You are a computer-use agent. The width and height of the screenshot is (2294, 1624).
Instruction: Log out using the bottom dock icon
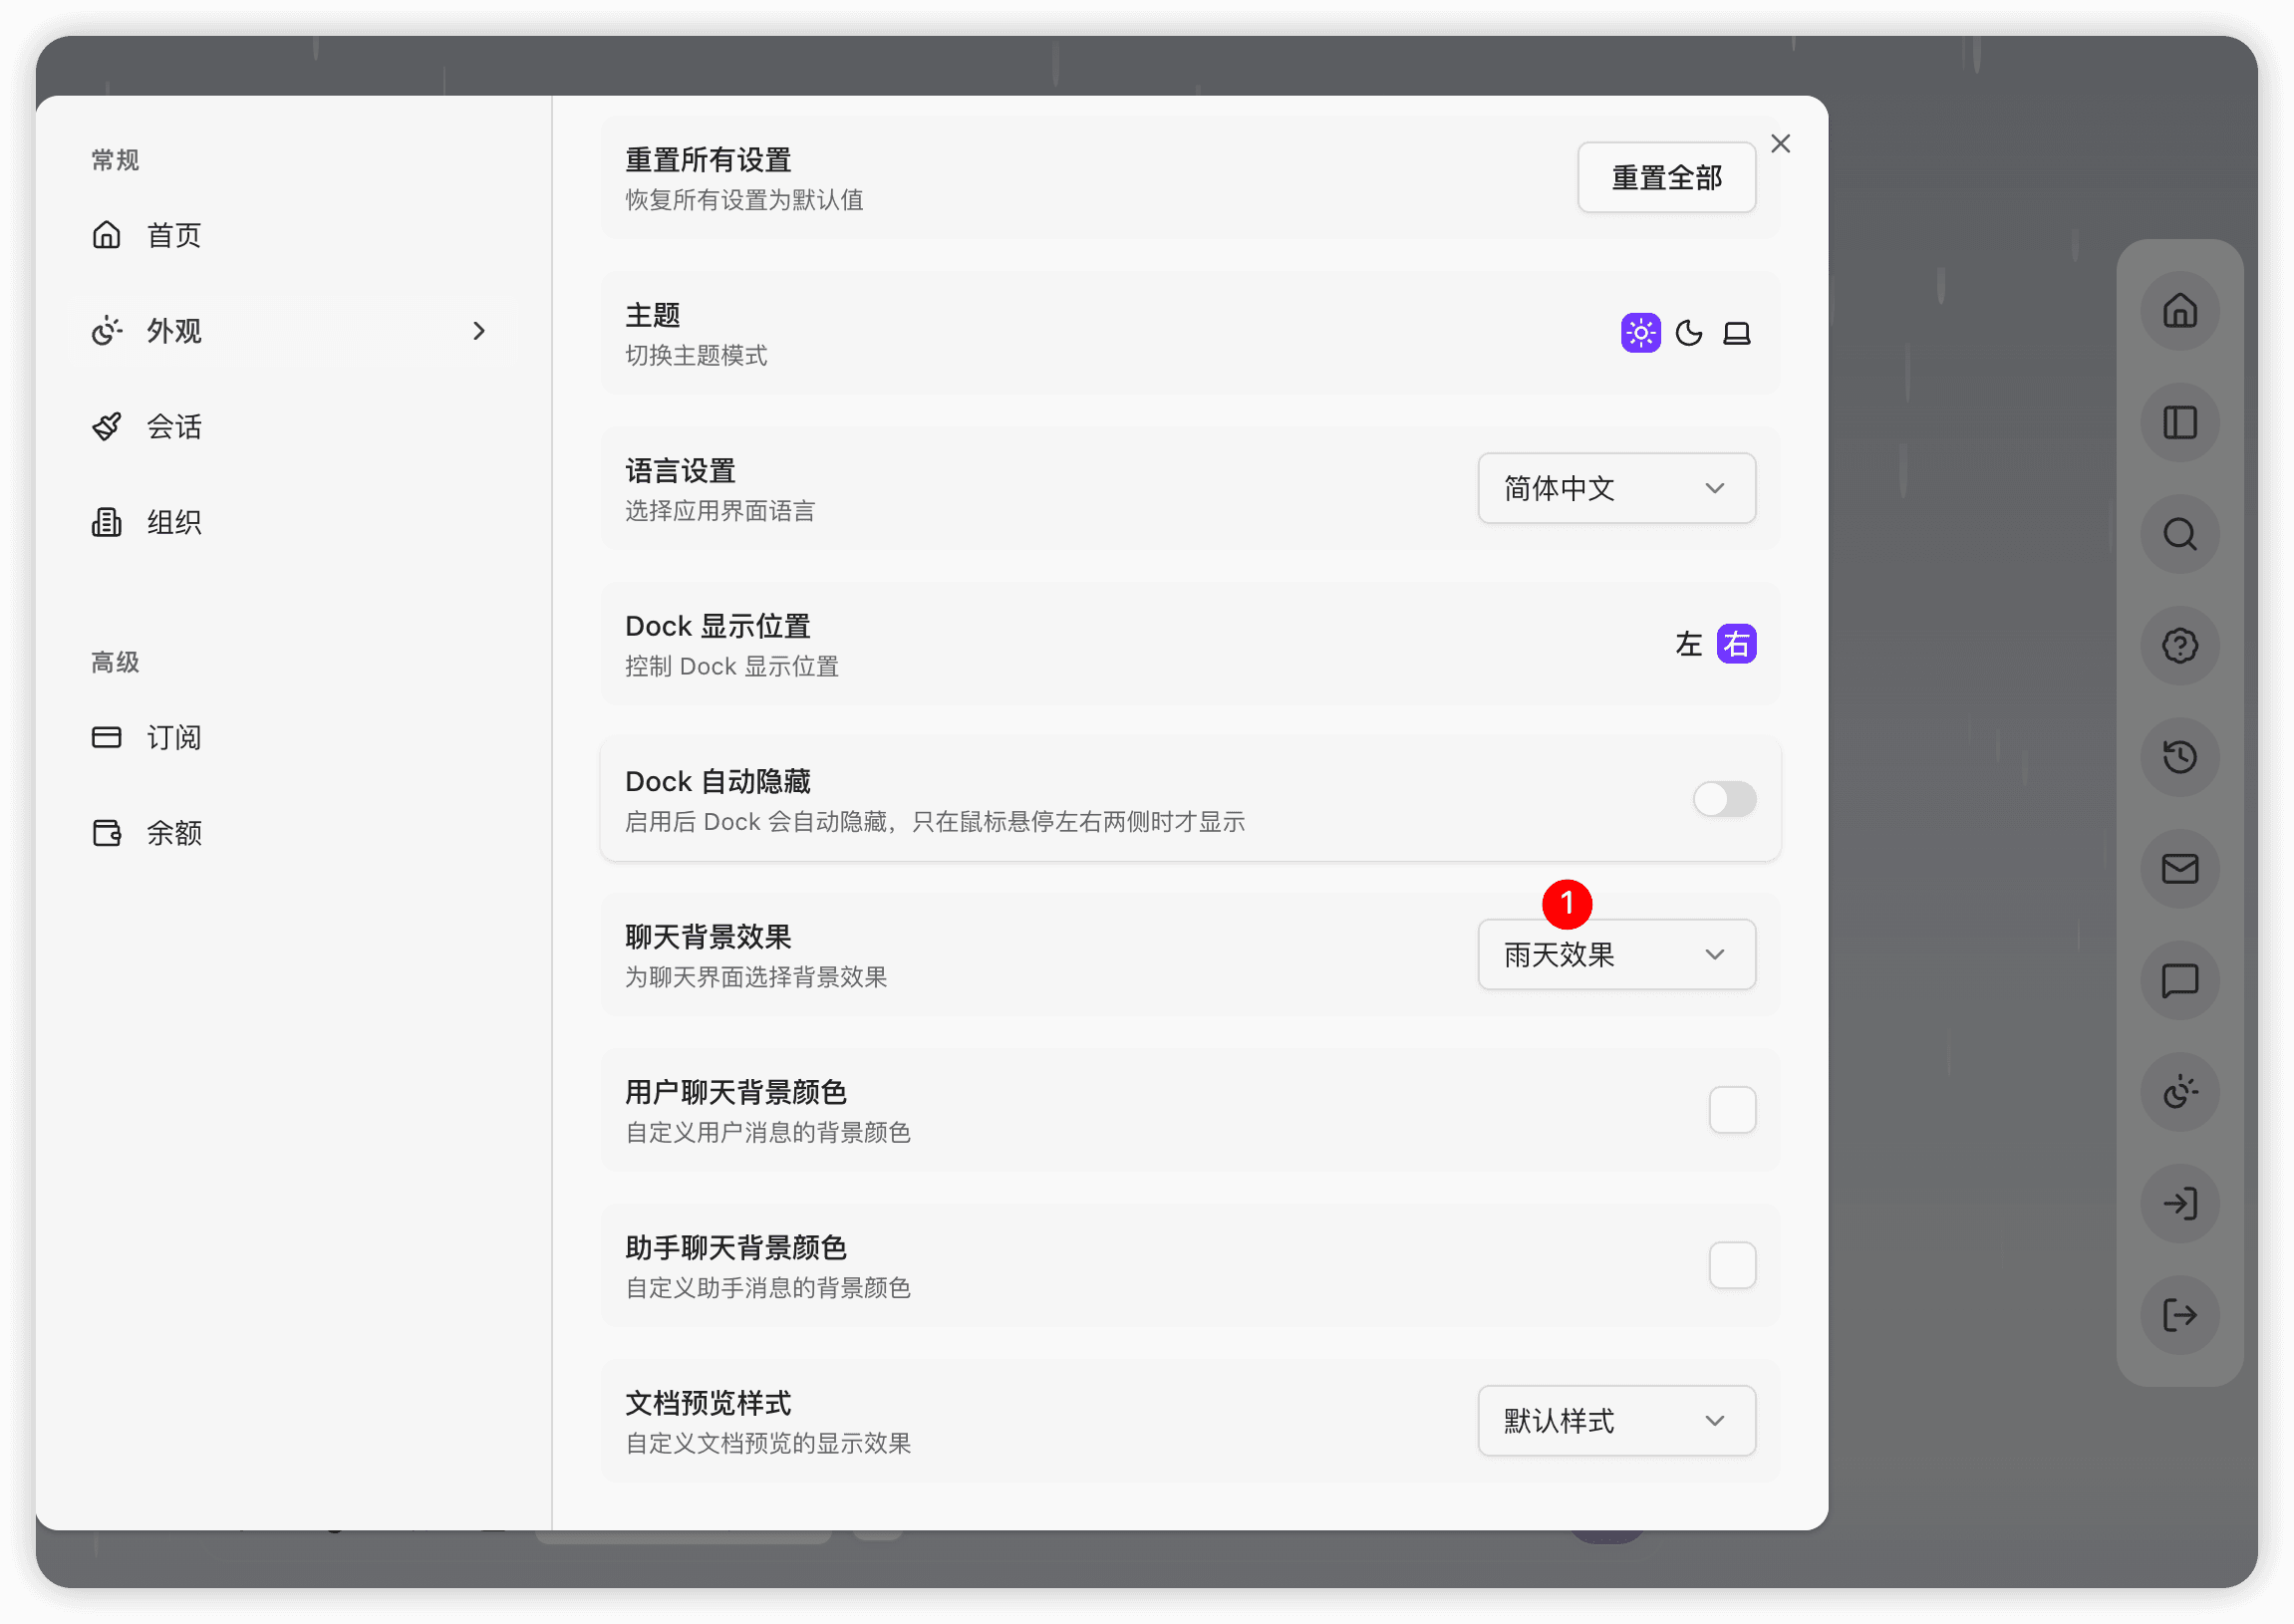click(2180, 1315)
